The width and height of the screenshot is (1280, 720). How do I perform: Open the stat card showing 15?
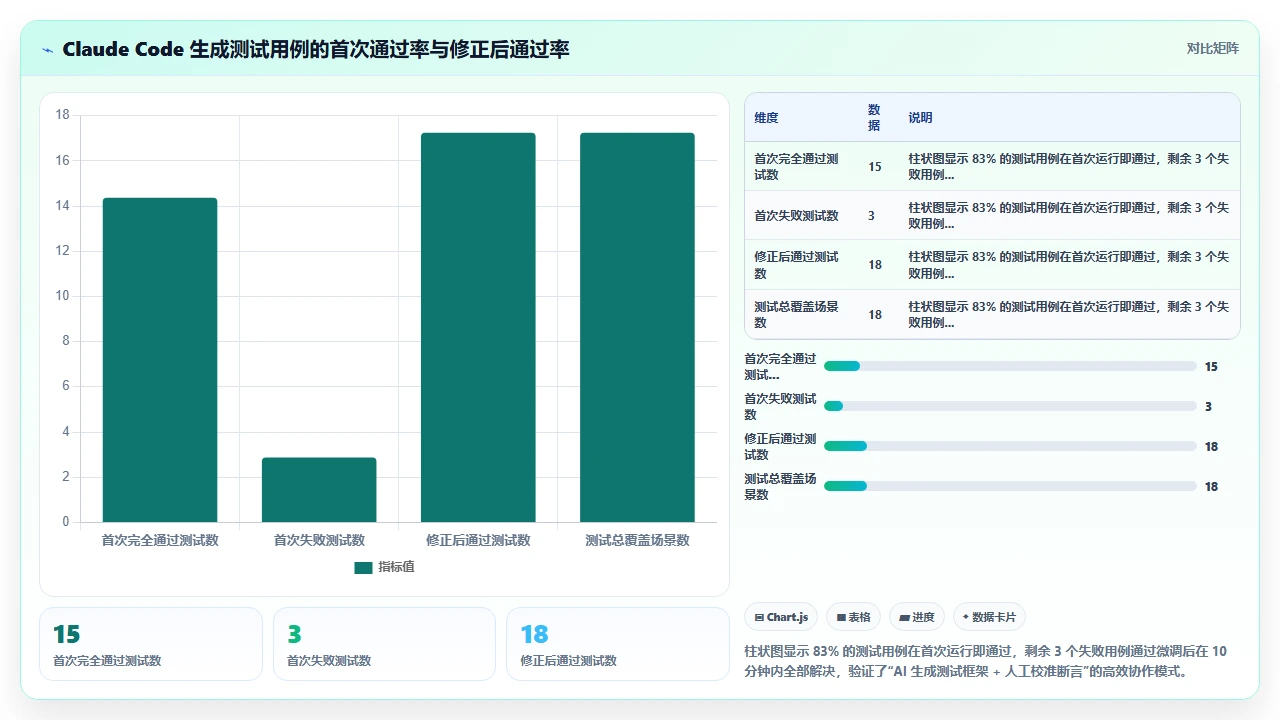[151, 644]
